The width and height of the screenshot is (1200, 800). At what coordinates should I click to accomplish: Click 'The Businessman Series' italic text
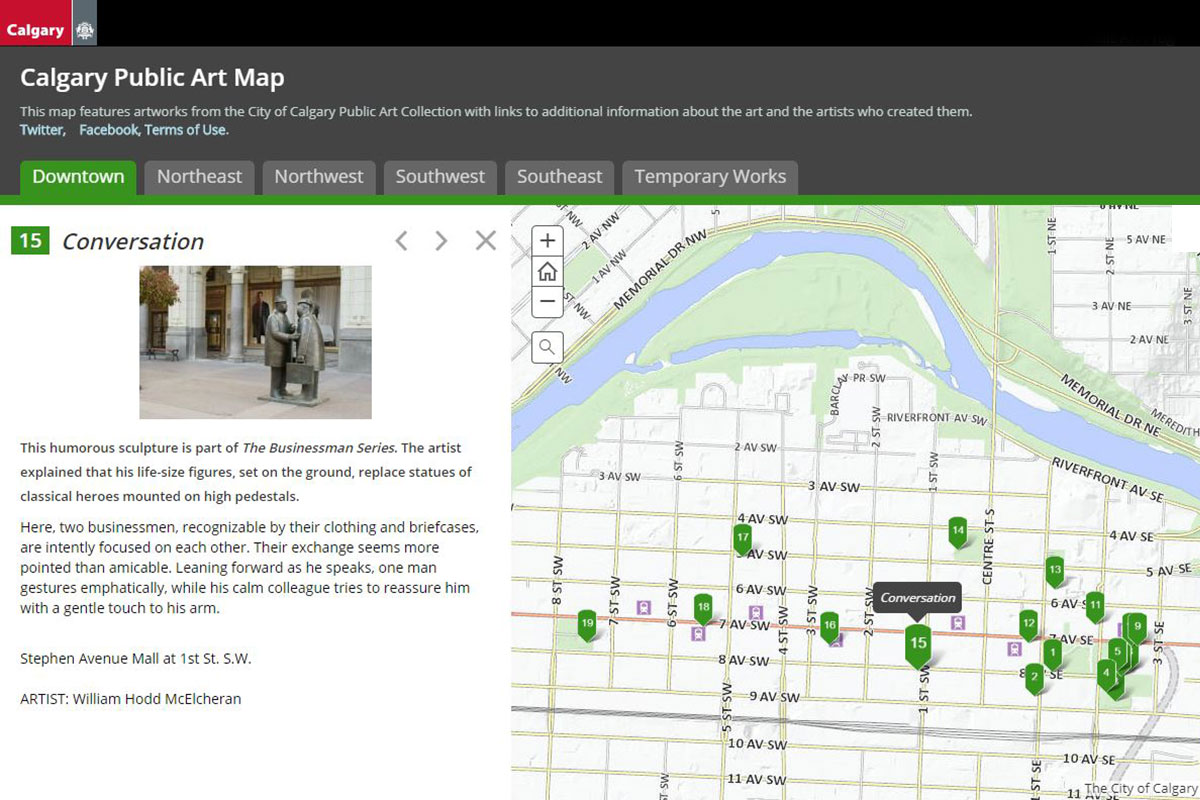pyautogui.click(x=319, y=447)
